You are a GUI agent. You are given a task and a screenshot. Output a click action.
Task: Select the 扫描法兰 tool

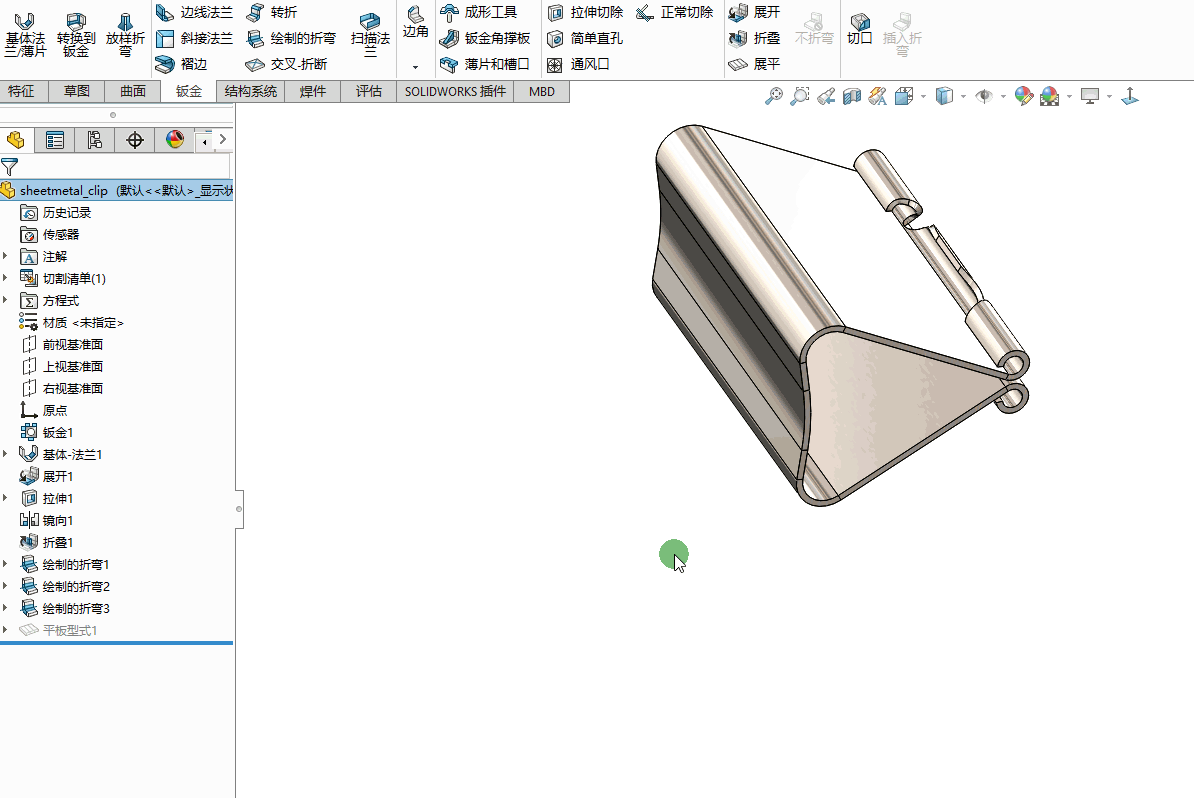(x=370, y=35)
